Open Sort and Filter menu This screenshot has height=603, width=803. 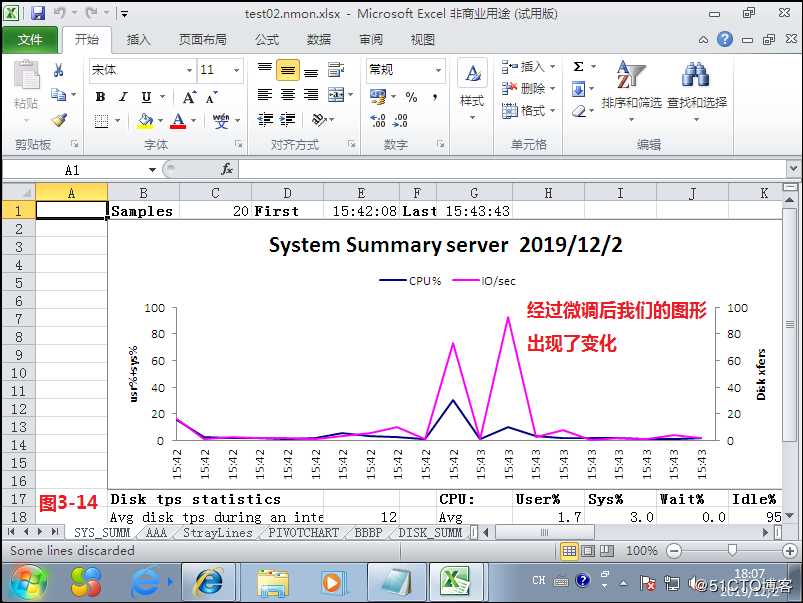(631, 91)
